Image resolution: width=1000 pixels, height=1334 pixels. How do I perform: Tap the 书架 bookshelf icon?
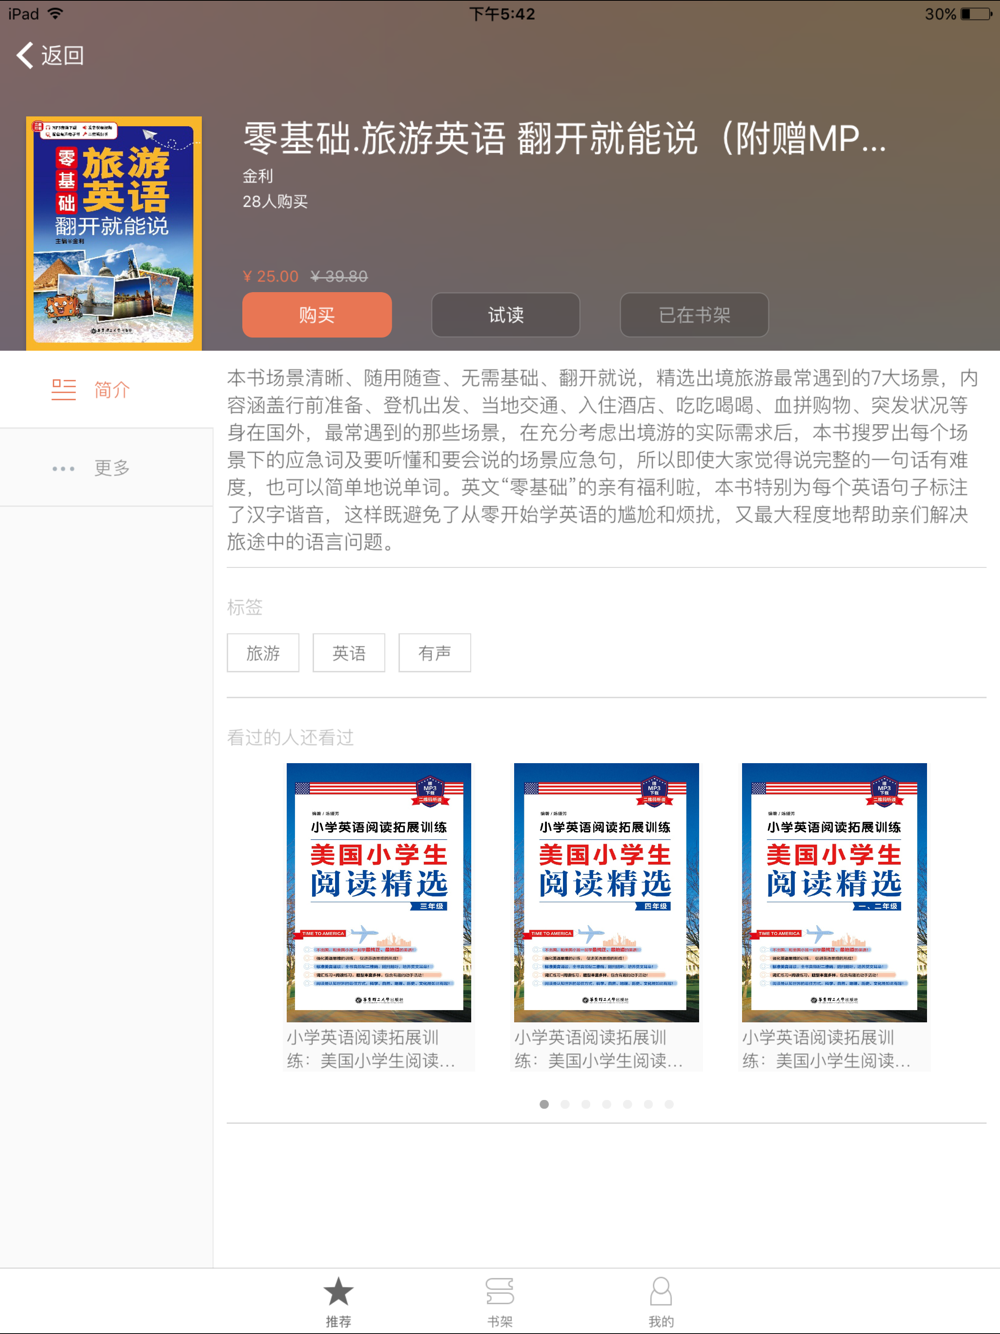(500, 1292)
